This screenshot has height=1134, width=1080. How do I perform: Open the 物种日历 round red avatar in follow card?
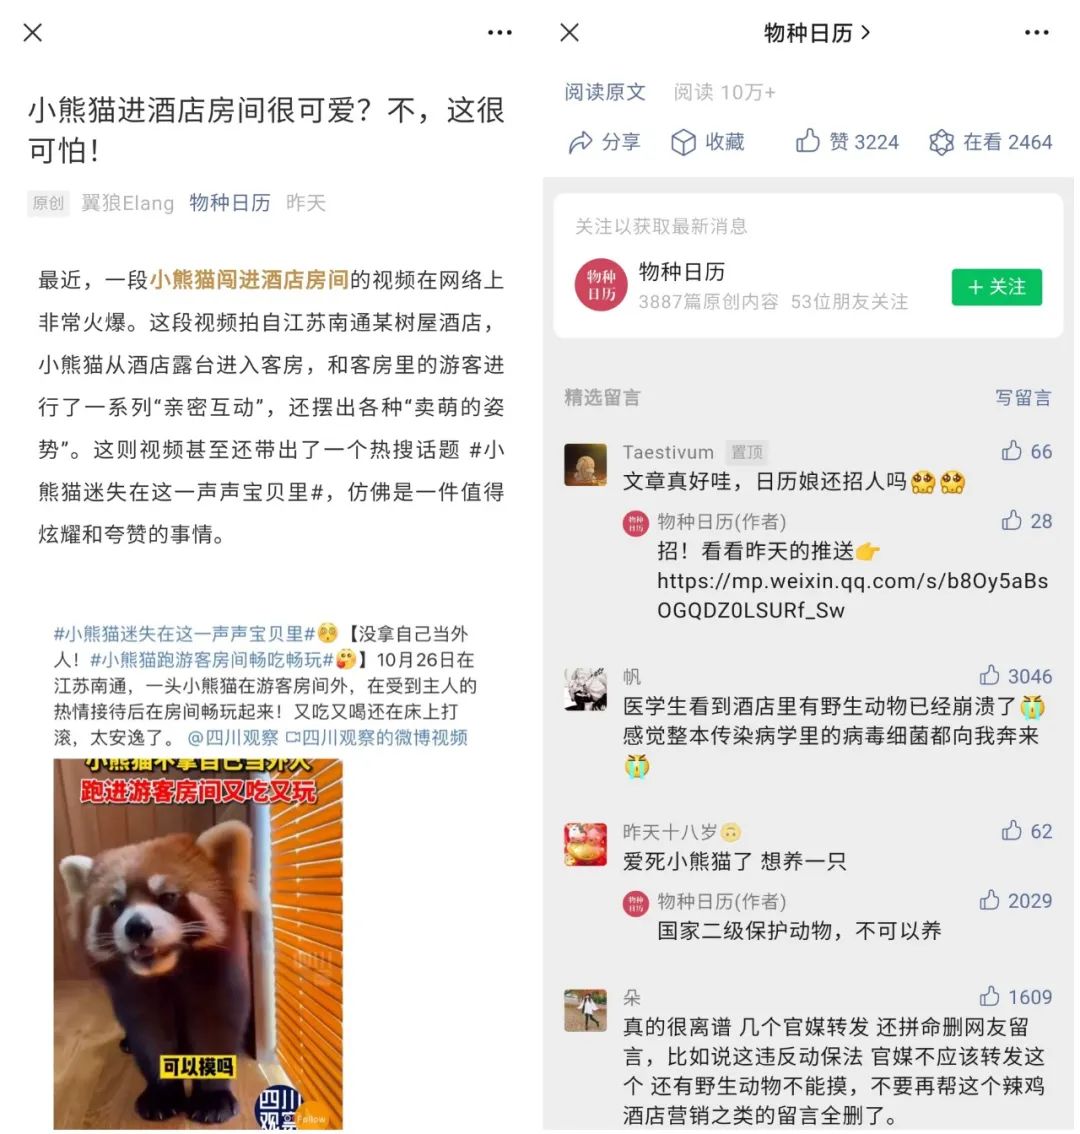point(600,285)
